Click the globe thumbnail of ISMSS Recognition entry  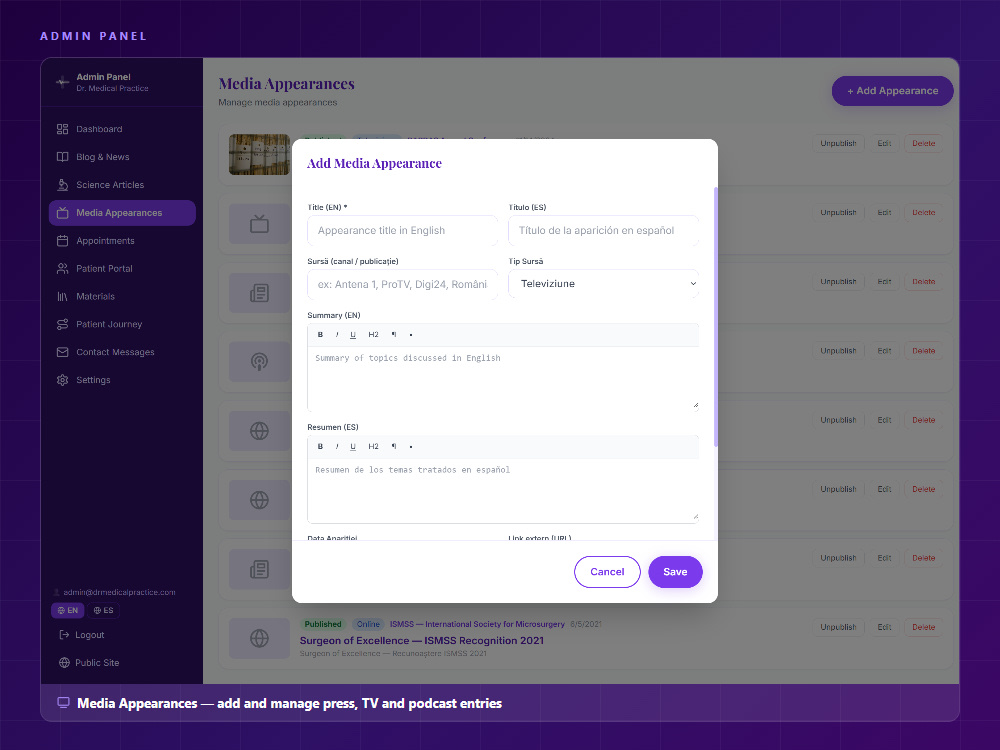[259, 638]
